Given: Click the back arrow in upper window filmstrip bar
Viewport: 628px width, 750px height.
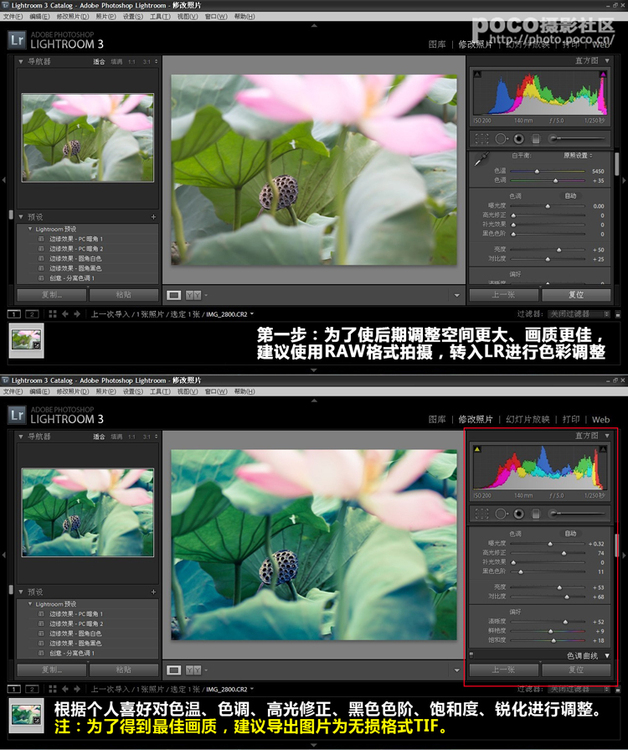Looking at the screenshot, I should [x=65, y=314].
